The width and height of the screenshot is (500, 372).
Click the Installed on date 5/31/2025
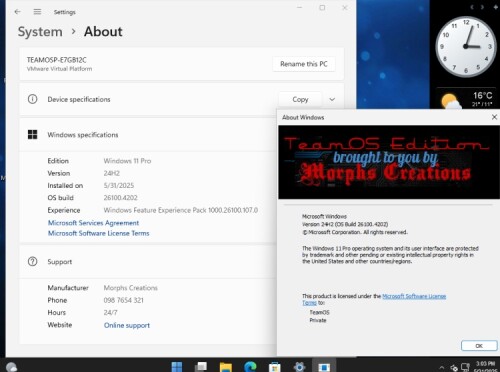(119, 185)
